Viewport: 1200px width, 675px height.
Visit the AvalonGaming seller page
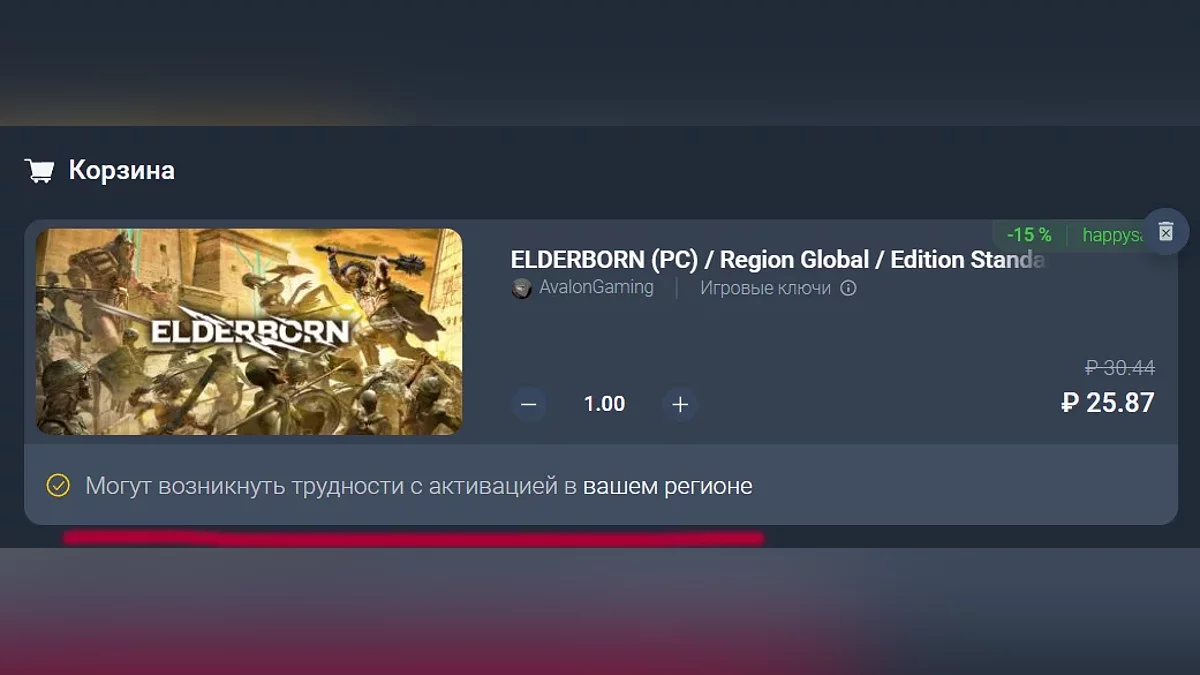pyautogui.click(x=596, y=288)
